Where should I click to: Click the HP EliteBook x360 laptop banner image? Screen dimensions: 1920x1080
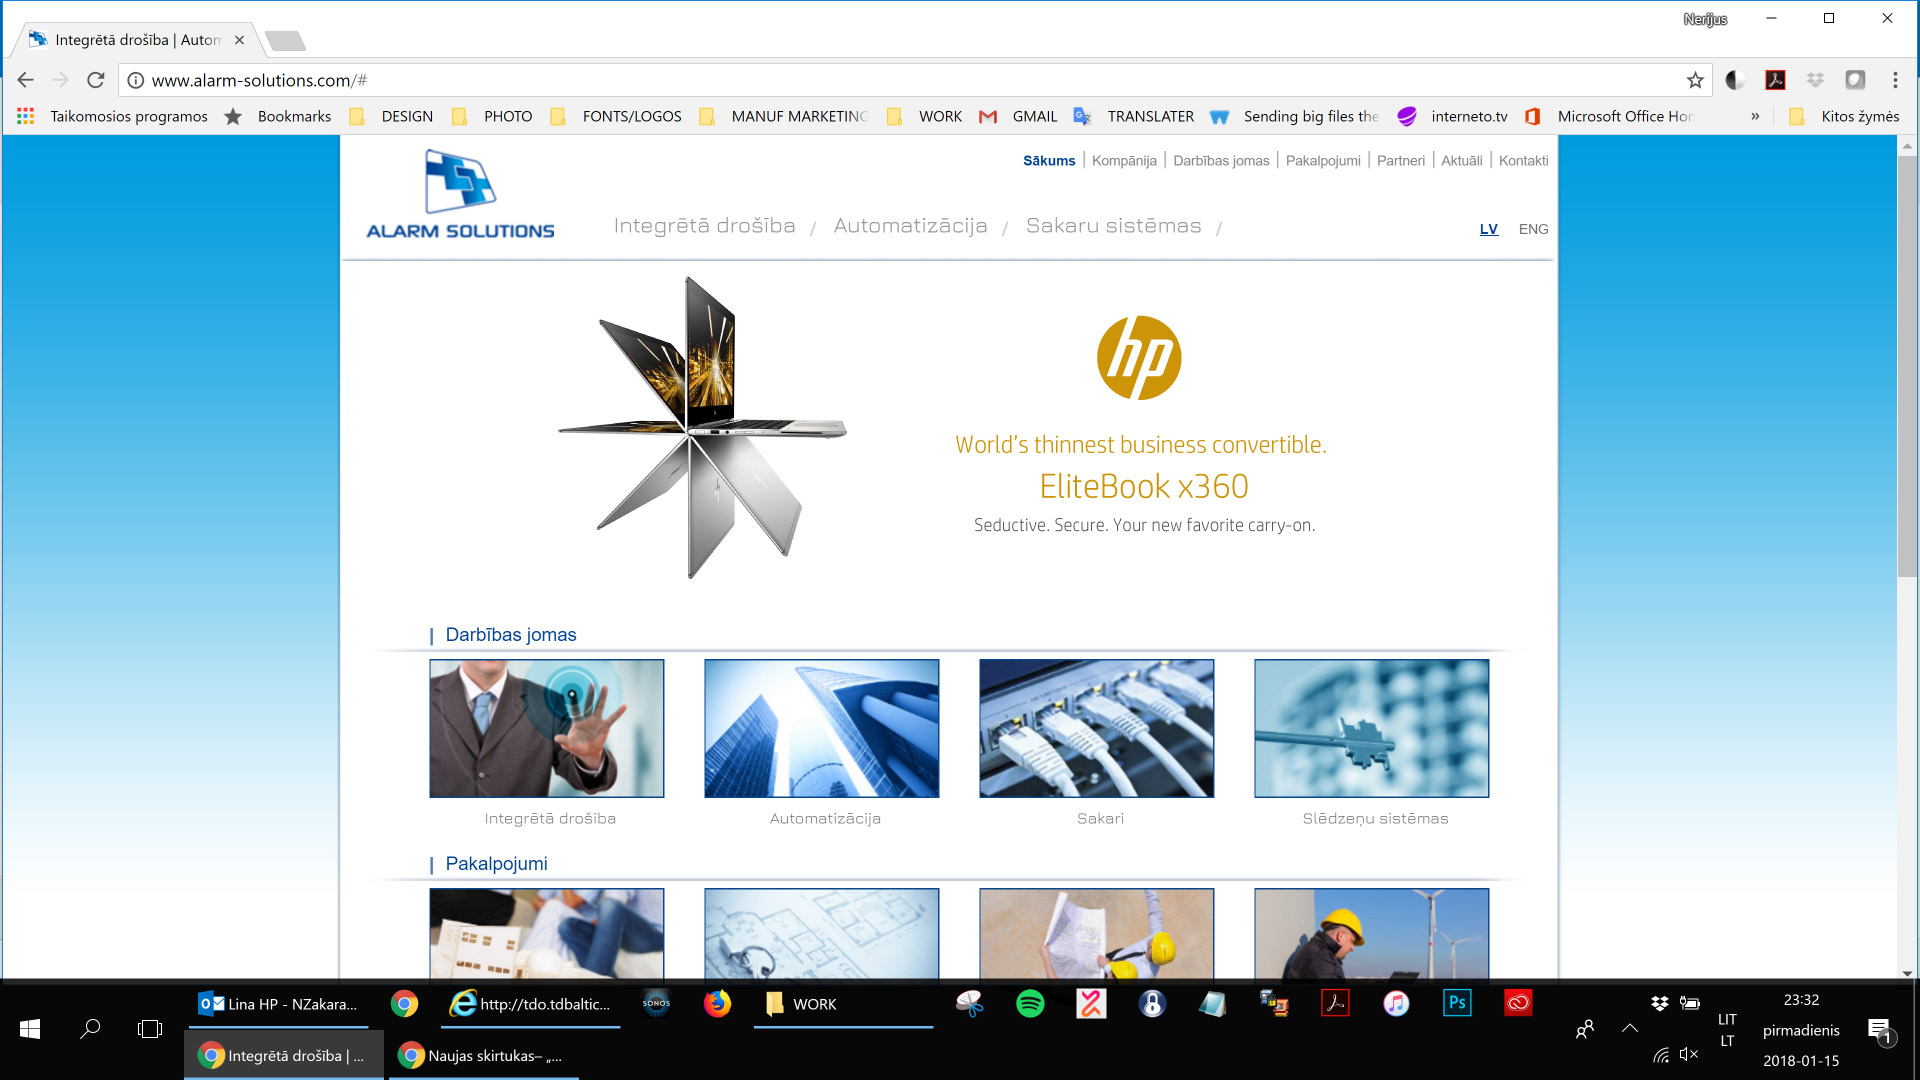[x=702, y=427]
